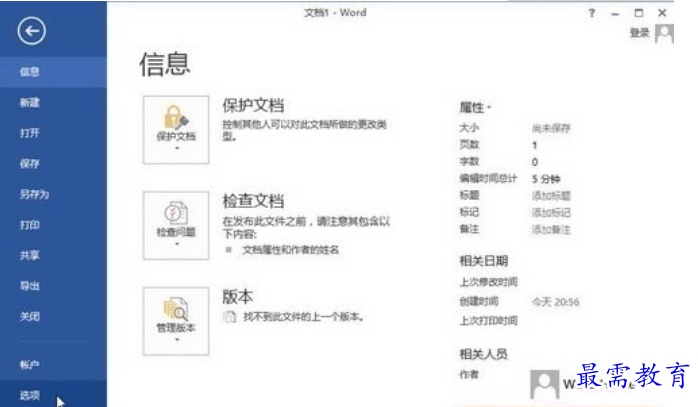Image resolution: width=698 pixels, height=407 pixels.
Task: Click the help question mark icon
Action: 592,13
